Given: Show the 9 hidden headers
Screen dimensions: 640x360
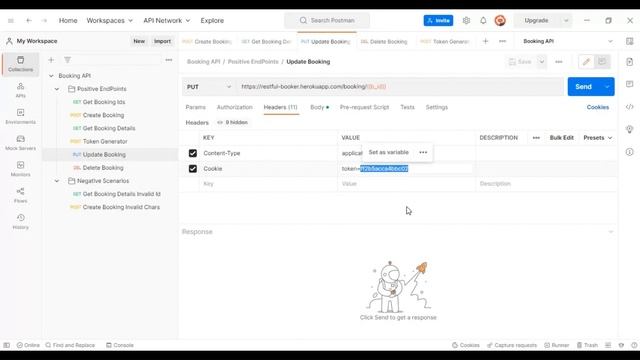Looking at the screenshot, I should click(232, 122).
